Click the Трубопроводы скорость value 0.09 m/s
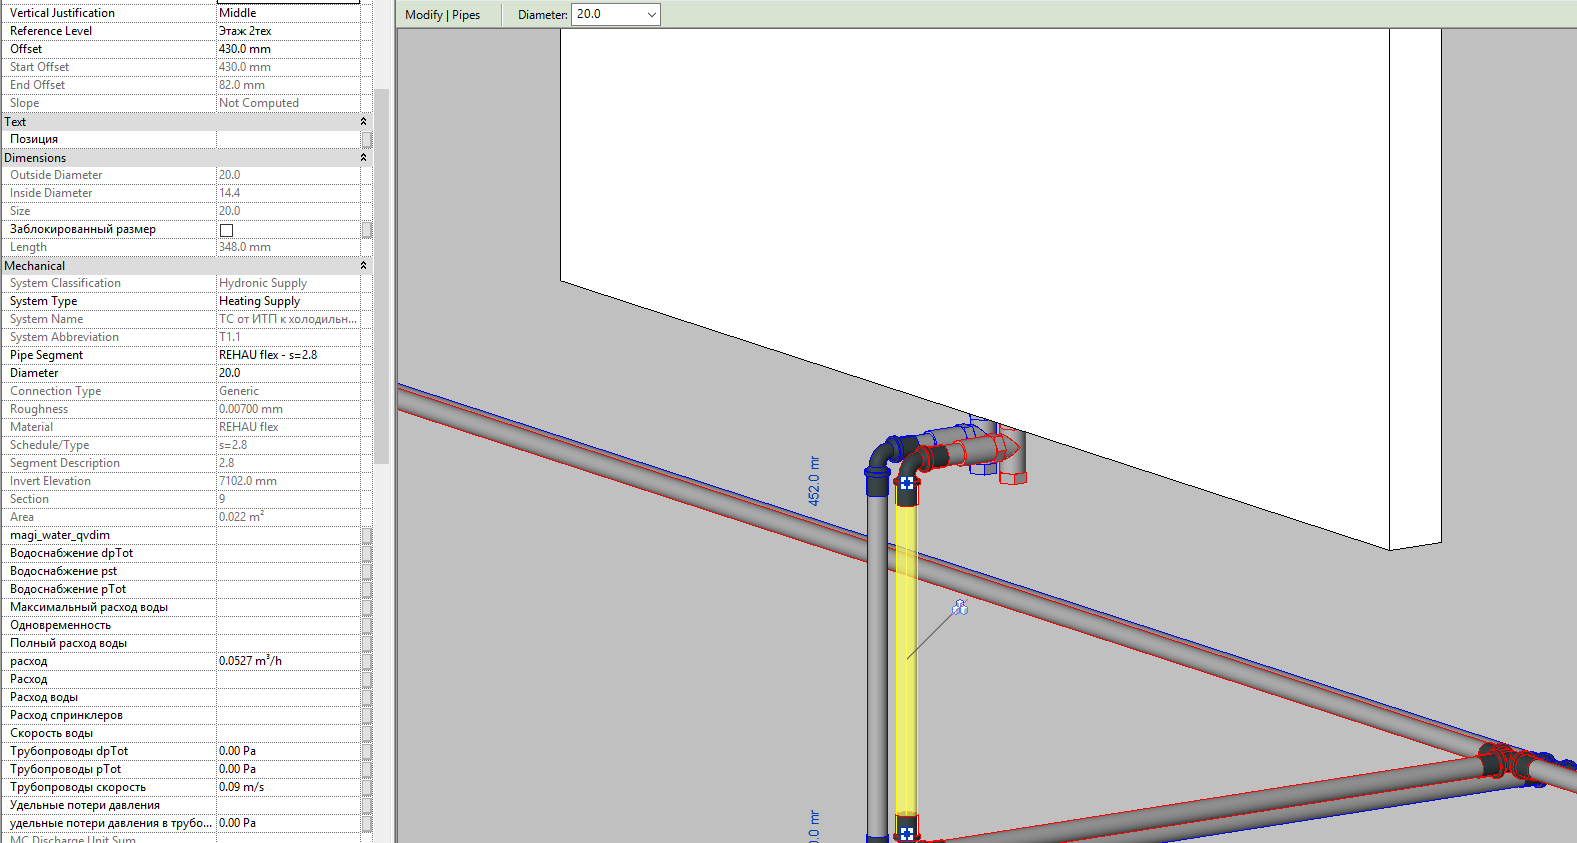 [288, 787]
